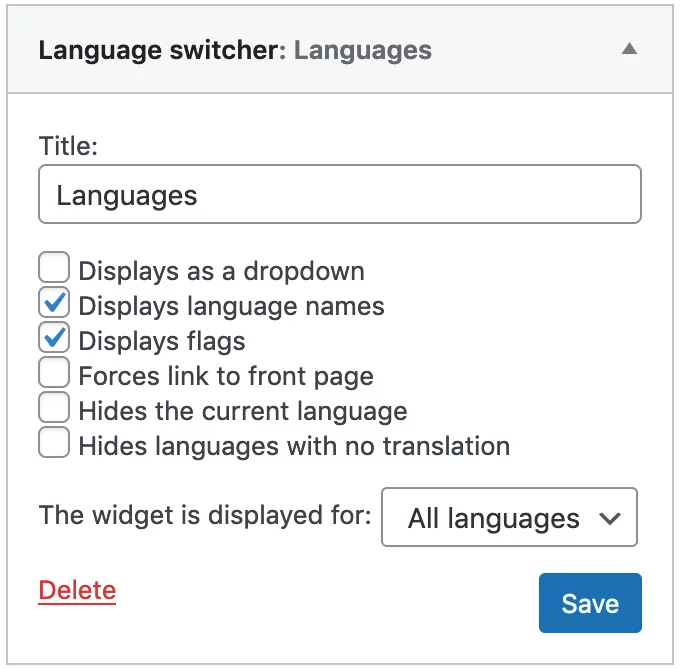Uncheck the Displays flags checkbox
The height and width of the screenshot is (668, 680).
[54, 337]
